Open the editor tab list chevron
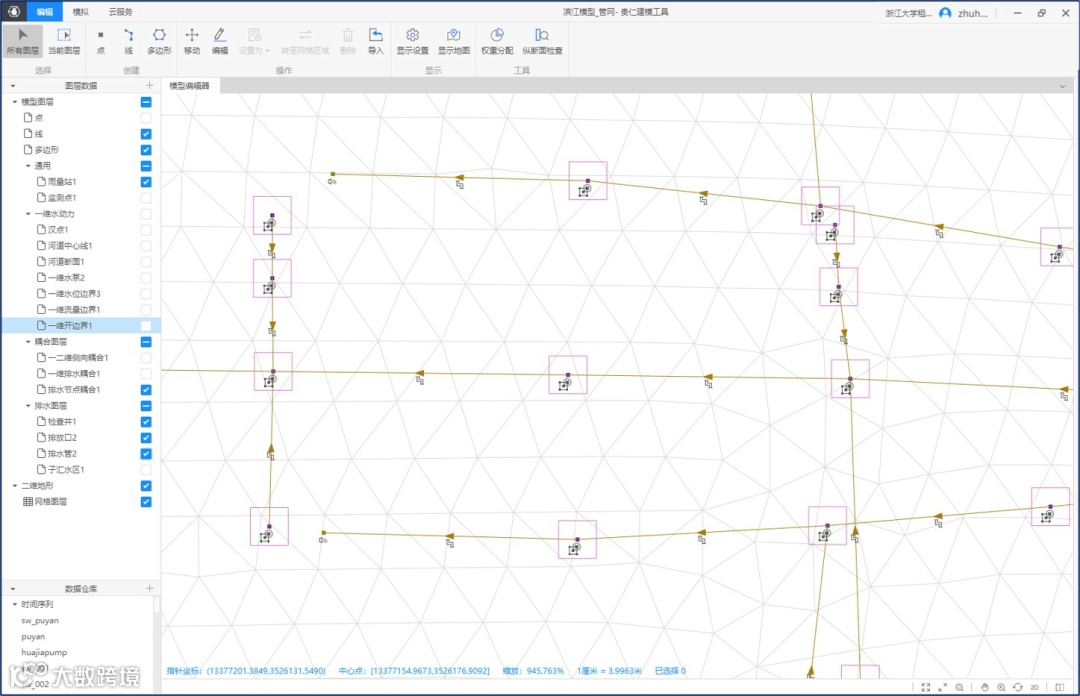1080x696 pixels. (x=1062, y=86)
